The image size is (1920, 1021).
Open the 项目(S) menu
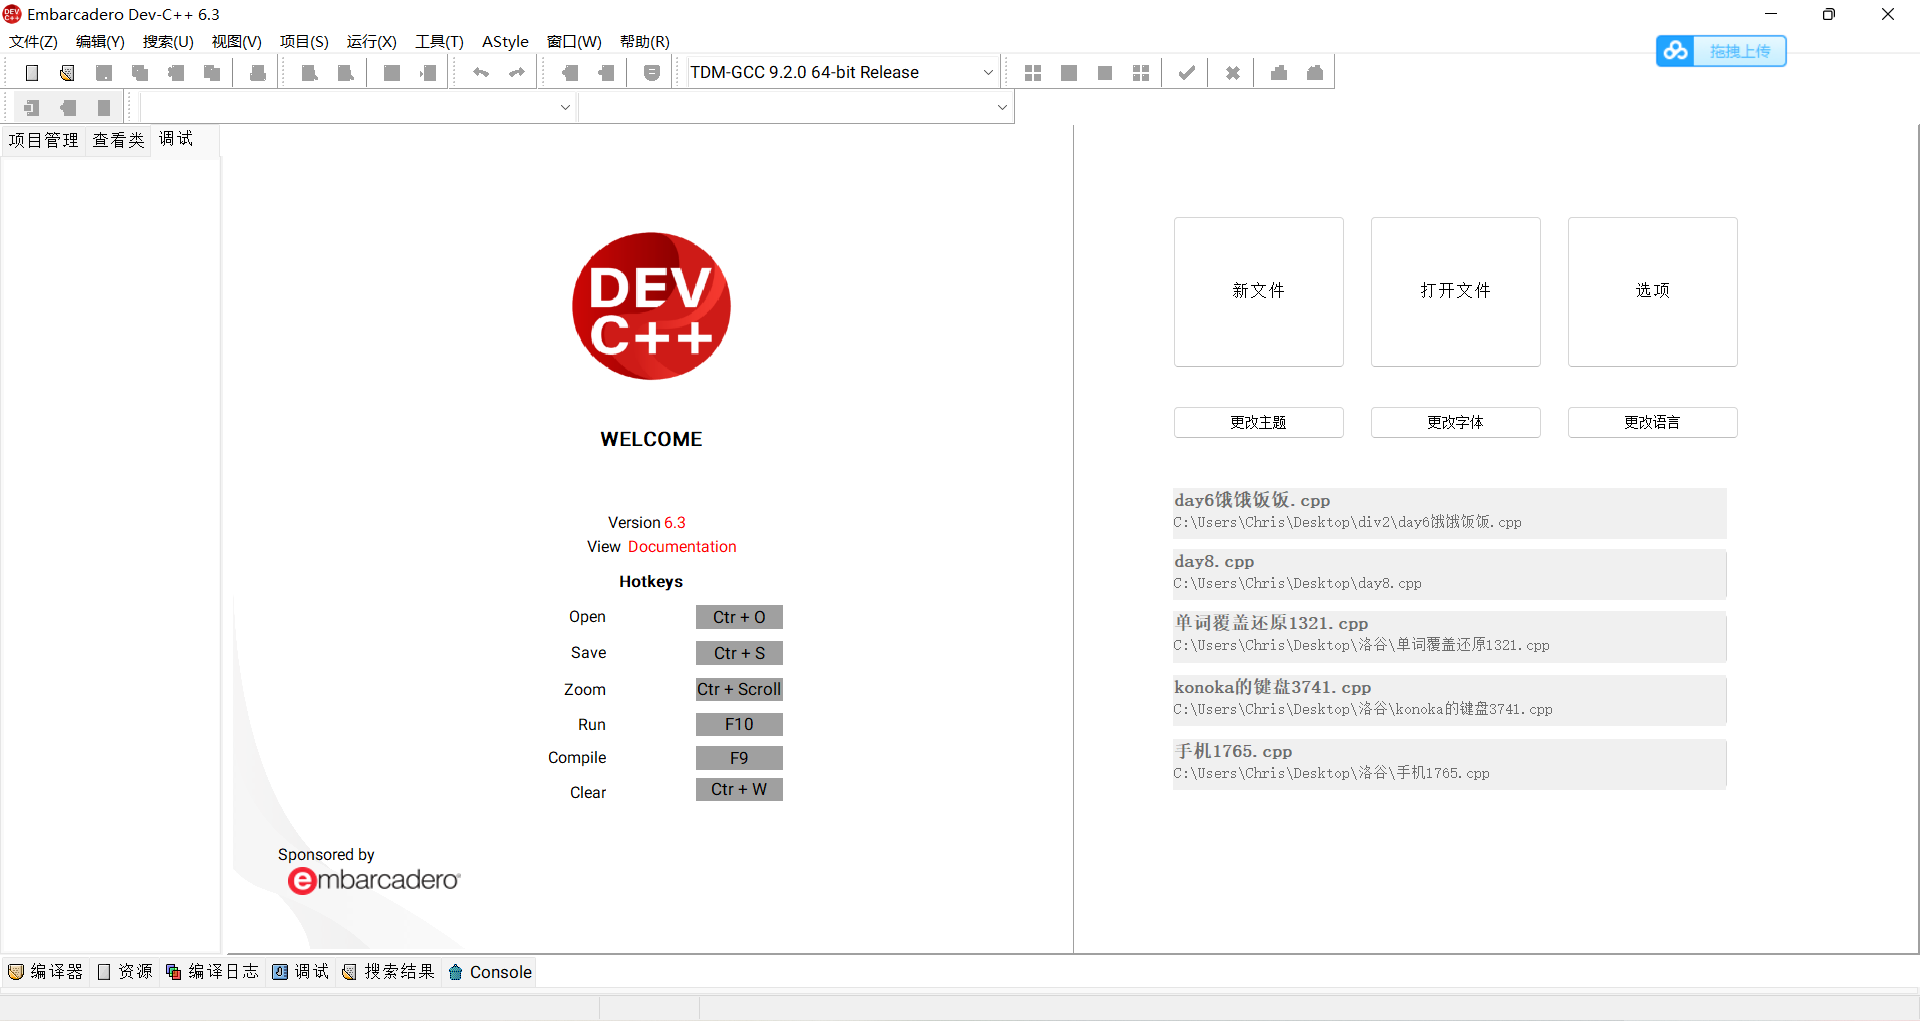(304, 42)
